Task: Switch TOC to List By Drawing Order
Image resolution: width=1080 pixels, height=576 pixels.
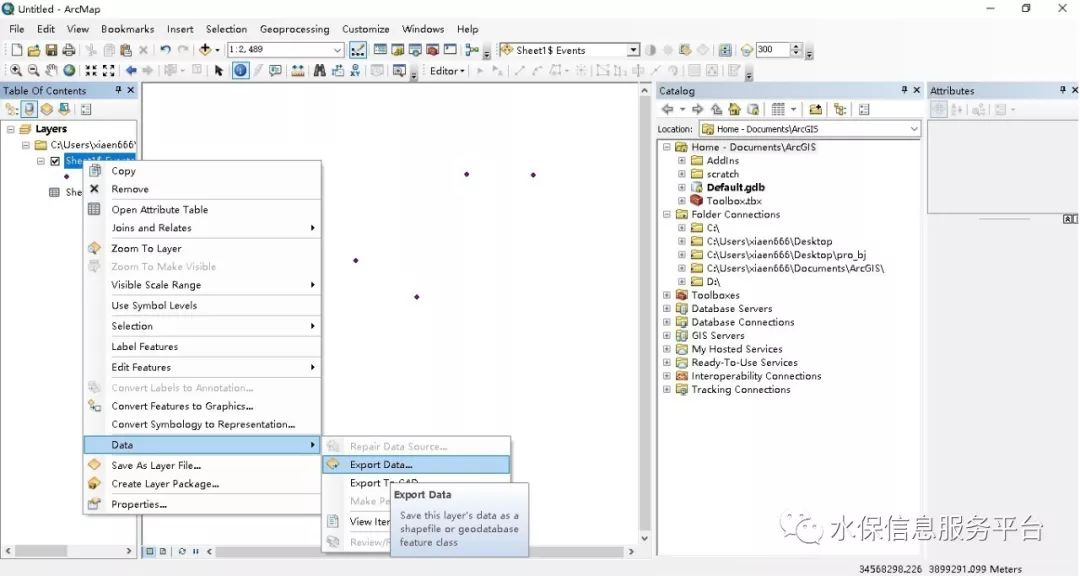Action: coord(12,110)
